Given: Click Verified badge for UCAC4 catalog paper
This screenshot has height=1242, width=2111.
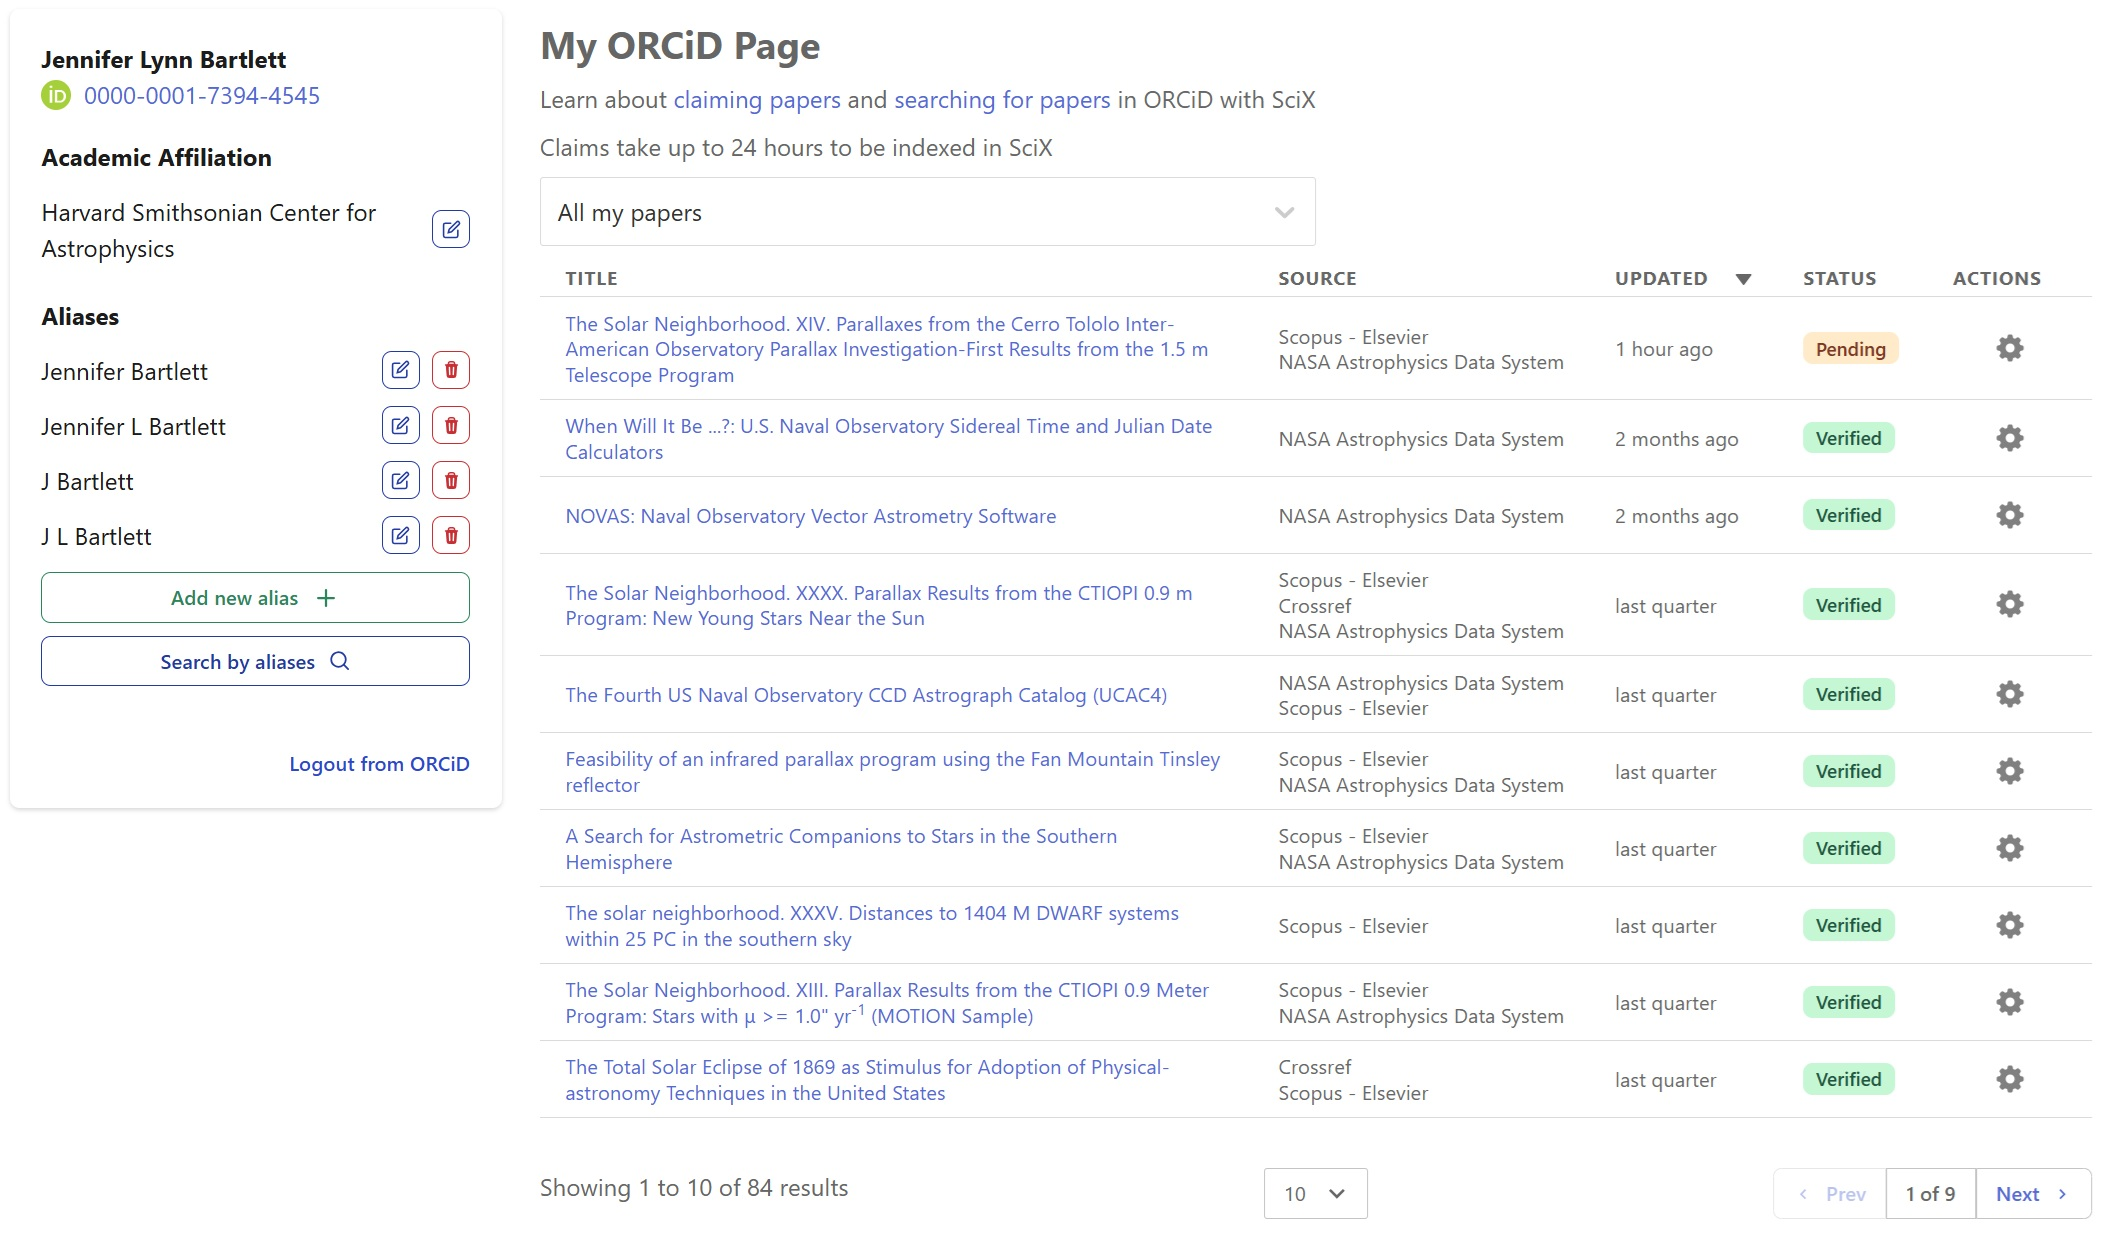Looking at the screenshot, I should [1848, 694].
